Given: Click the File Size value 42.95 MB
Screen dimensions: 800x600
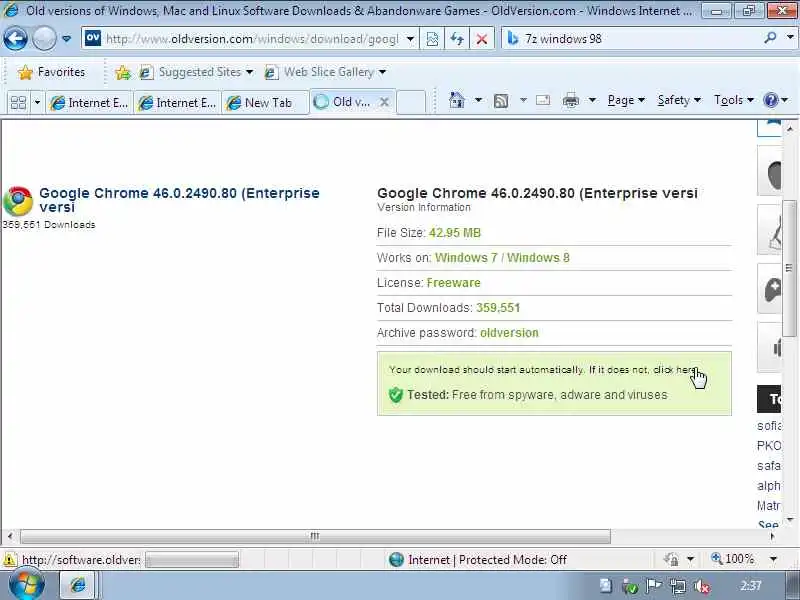Looking at the screenshot, I should [x=455, y=233].
